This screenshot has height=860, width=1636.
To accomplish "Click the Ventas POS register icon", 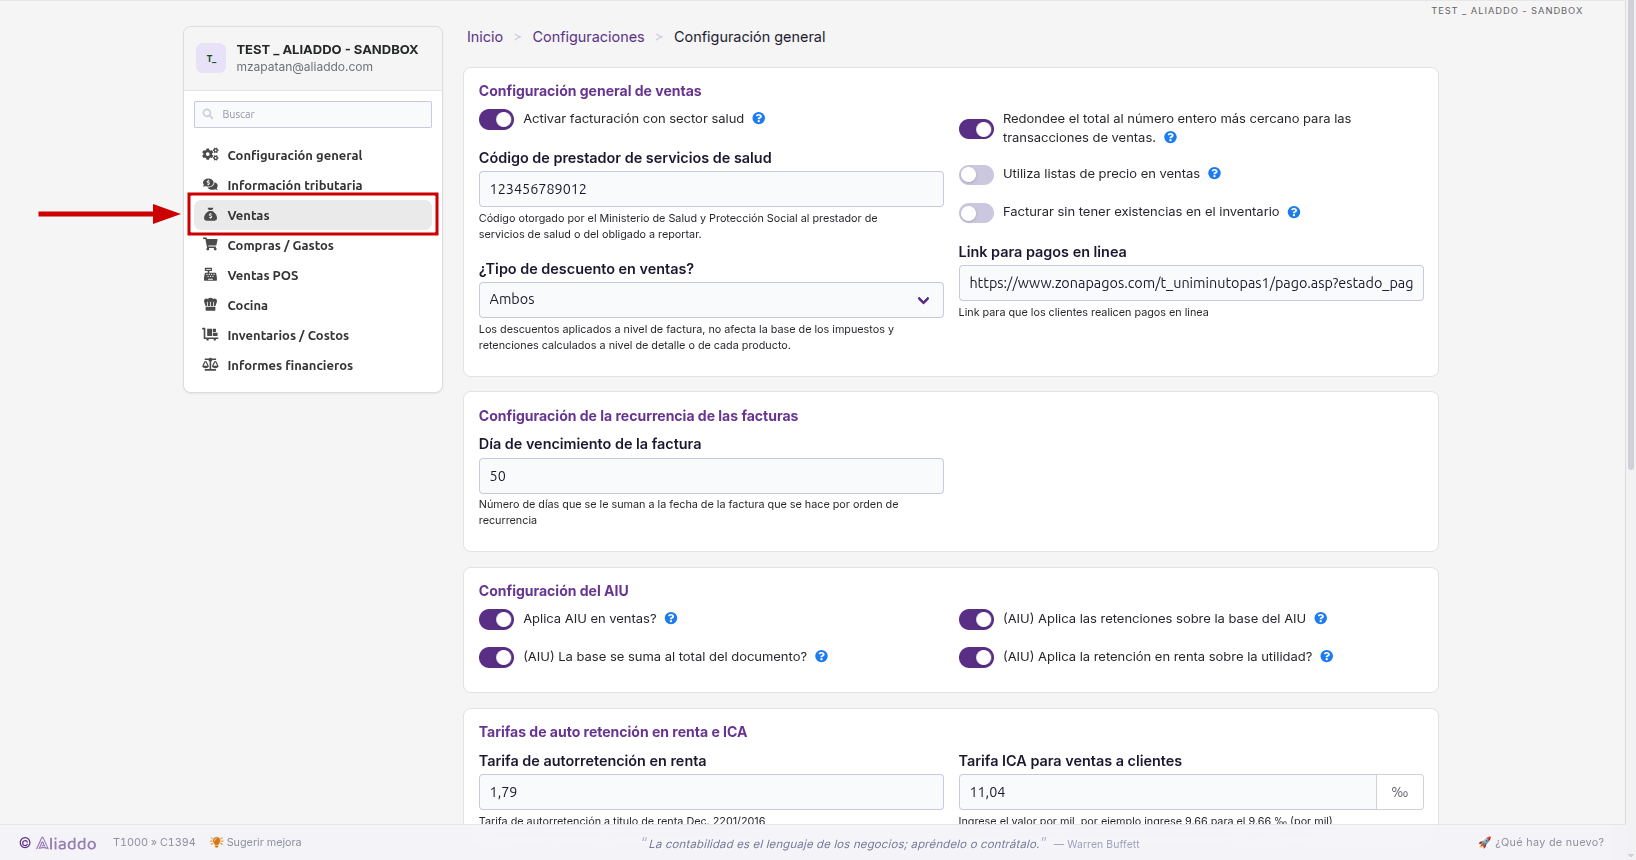I will coord(210,275).
